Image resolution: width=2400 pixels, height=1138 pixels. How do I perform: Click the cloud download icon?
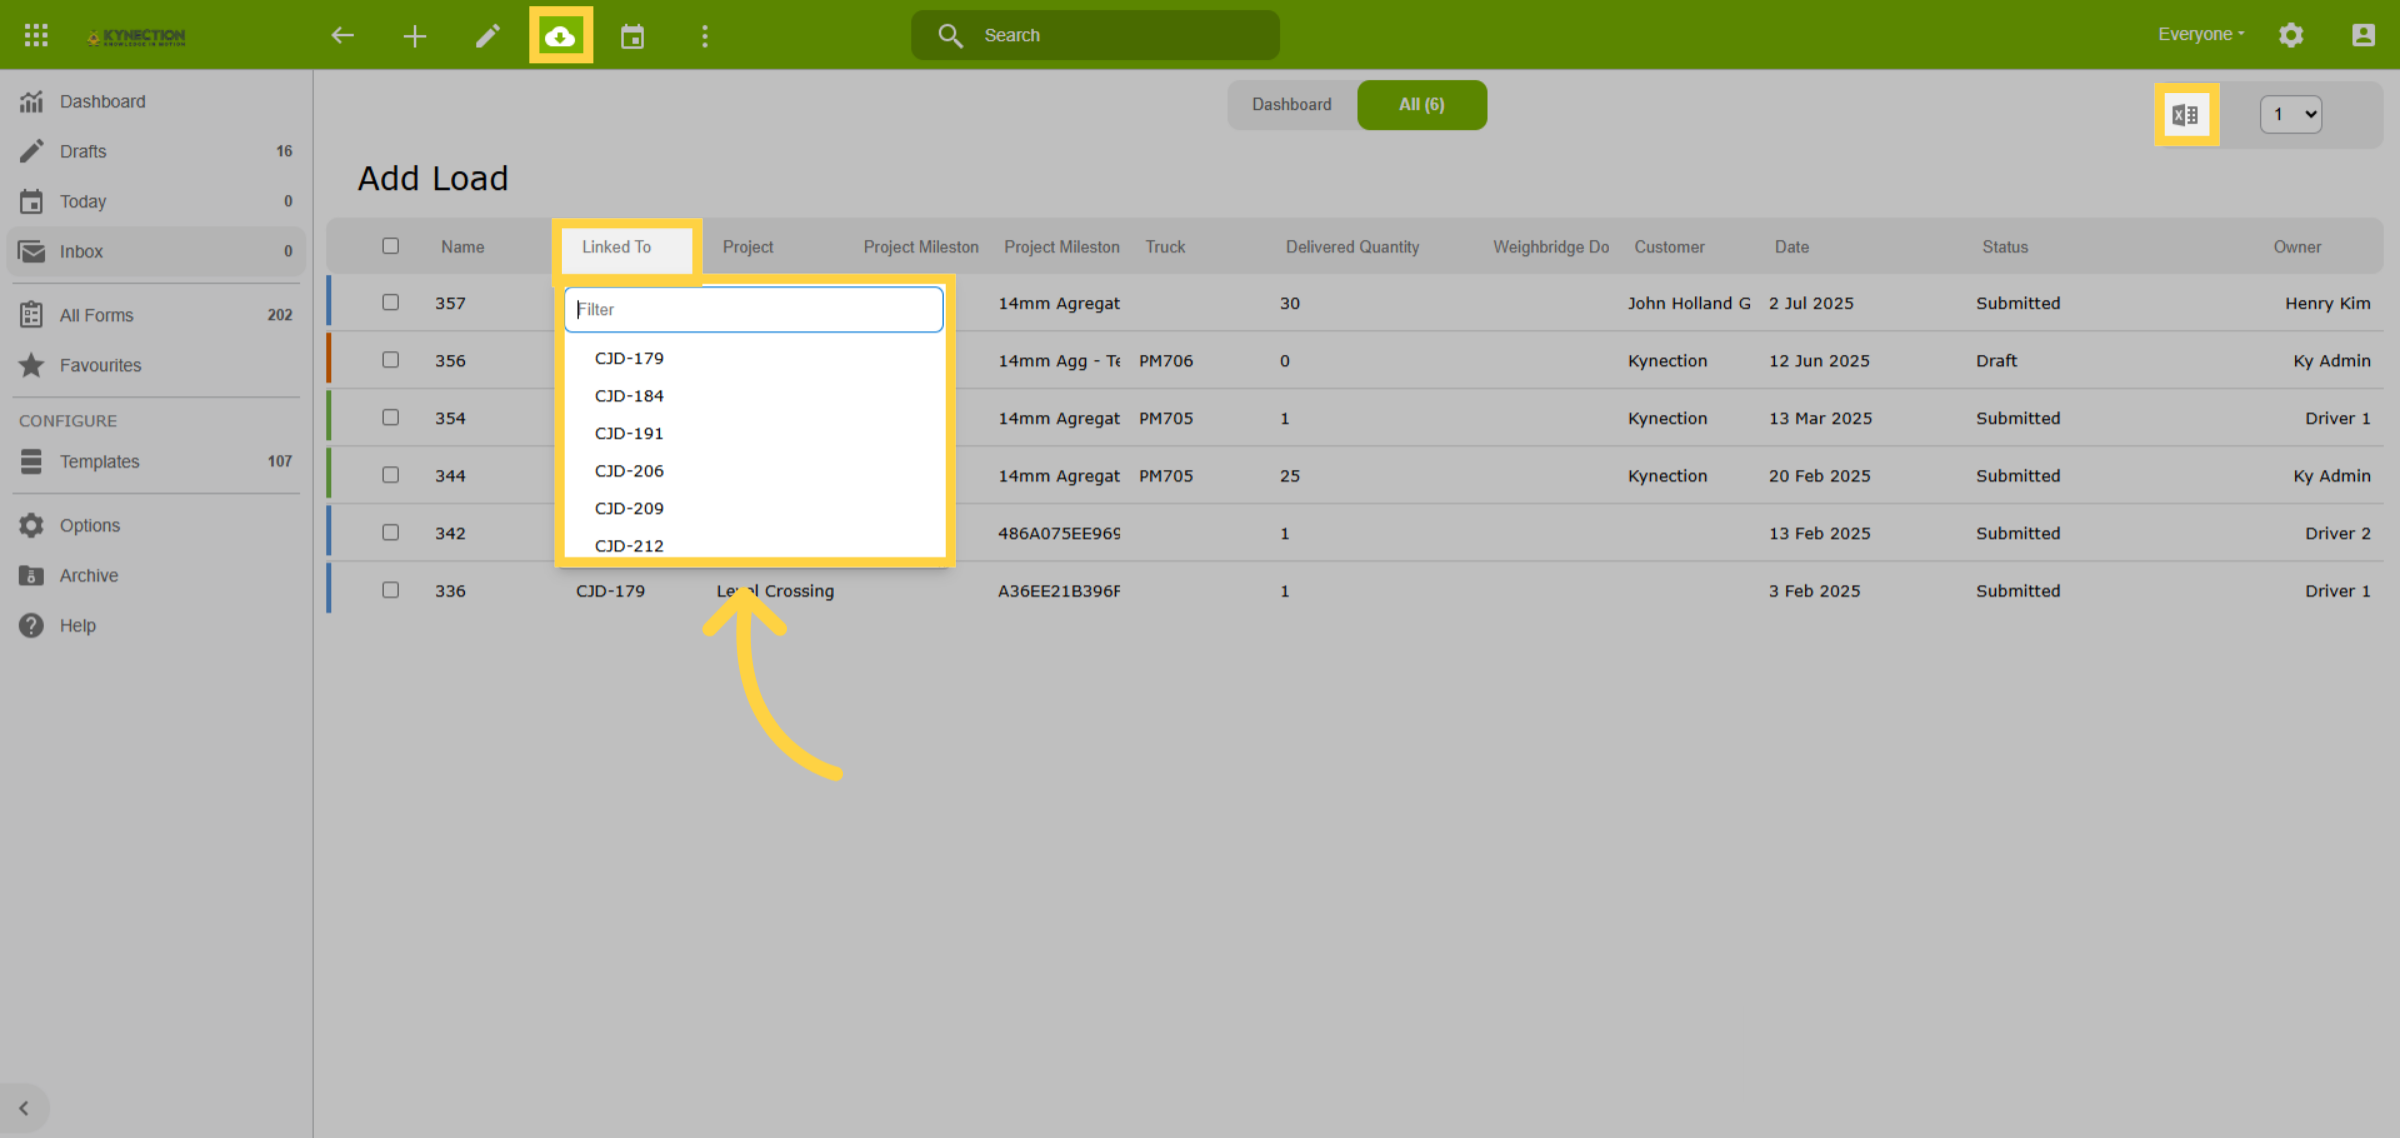(x=560, y=36)
